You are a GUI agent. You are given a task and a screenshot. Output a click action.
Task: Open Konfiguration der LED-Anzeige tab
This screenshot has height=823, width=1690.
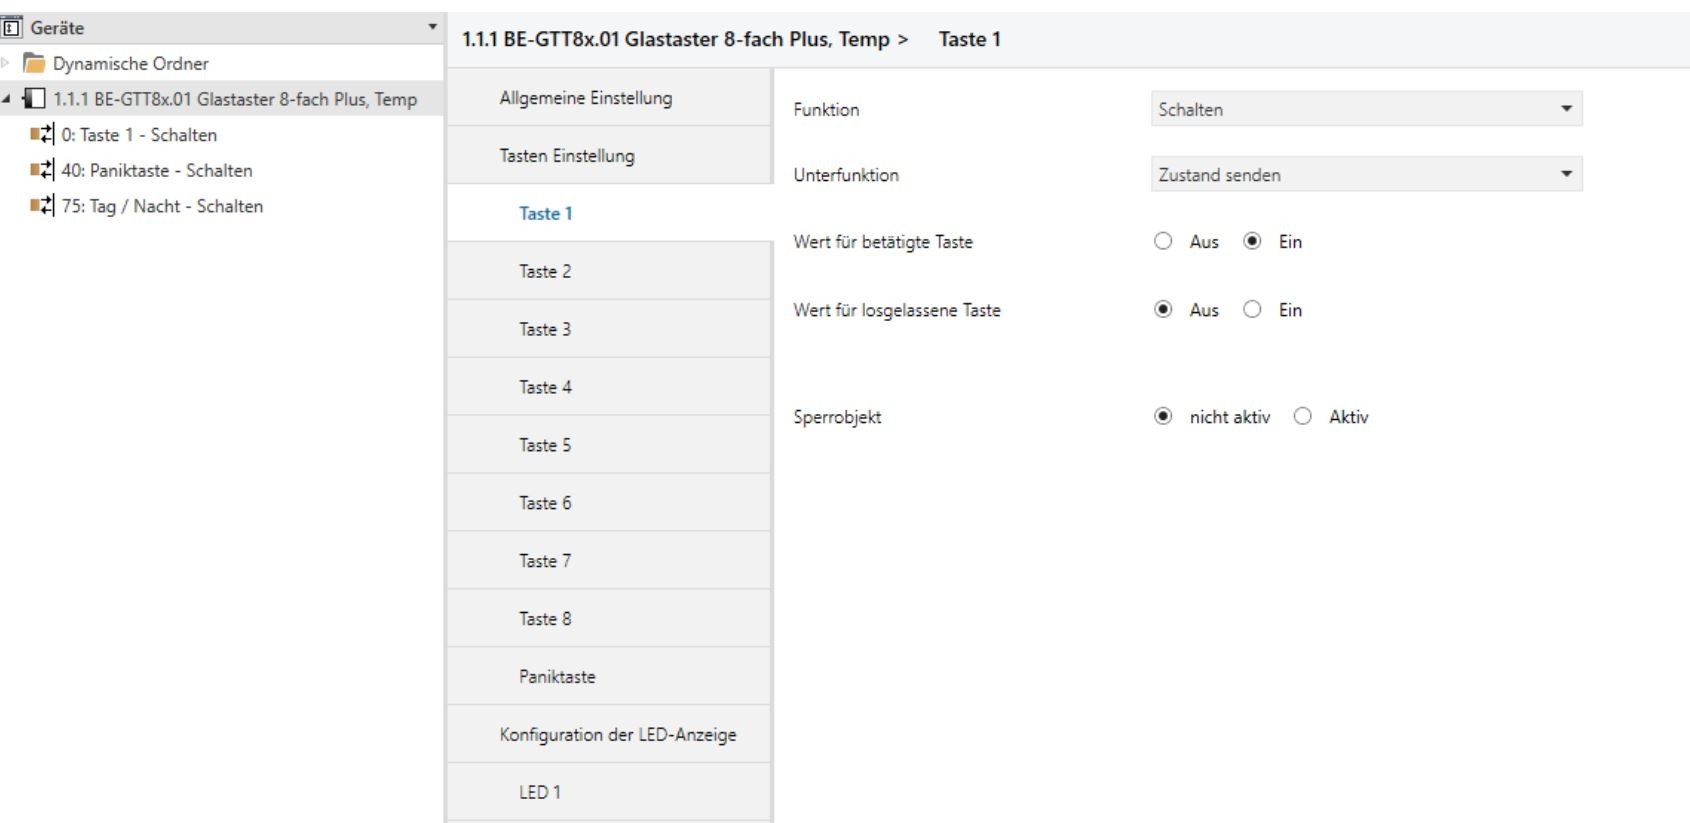coord(618,735)
